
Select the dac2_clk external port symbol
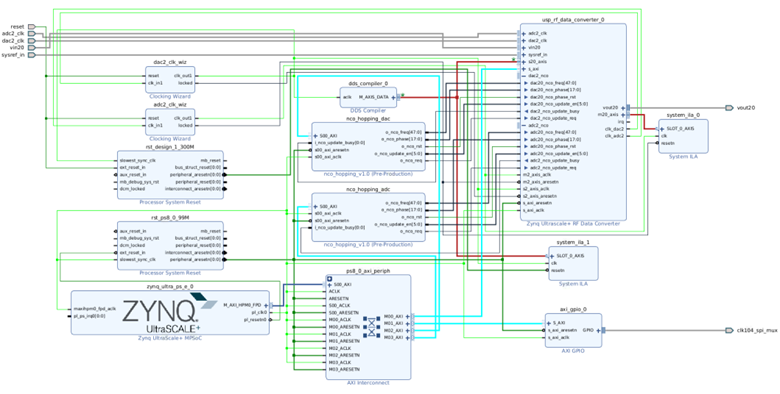point(32,40)
